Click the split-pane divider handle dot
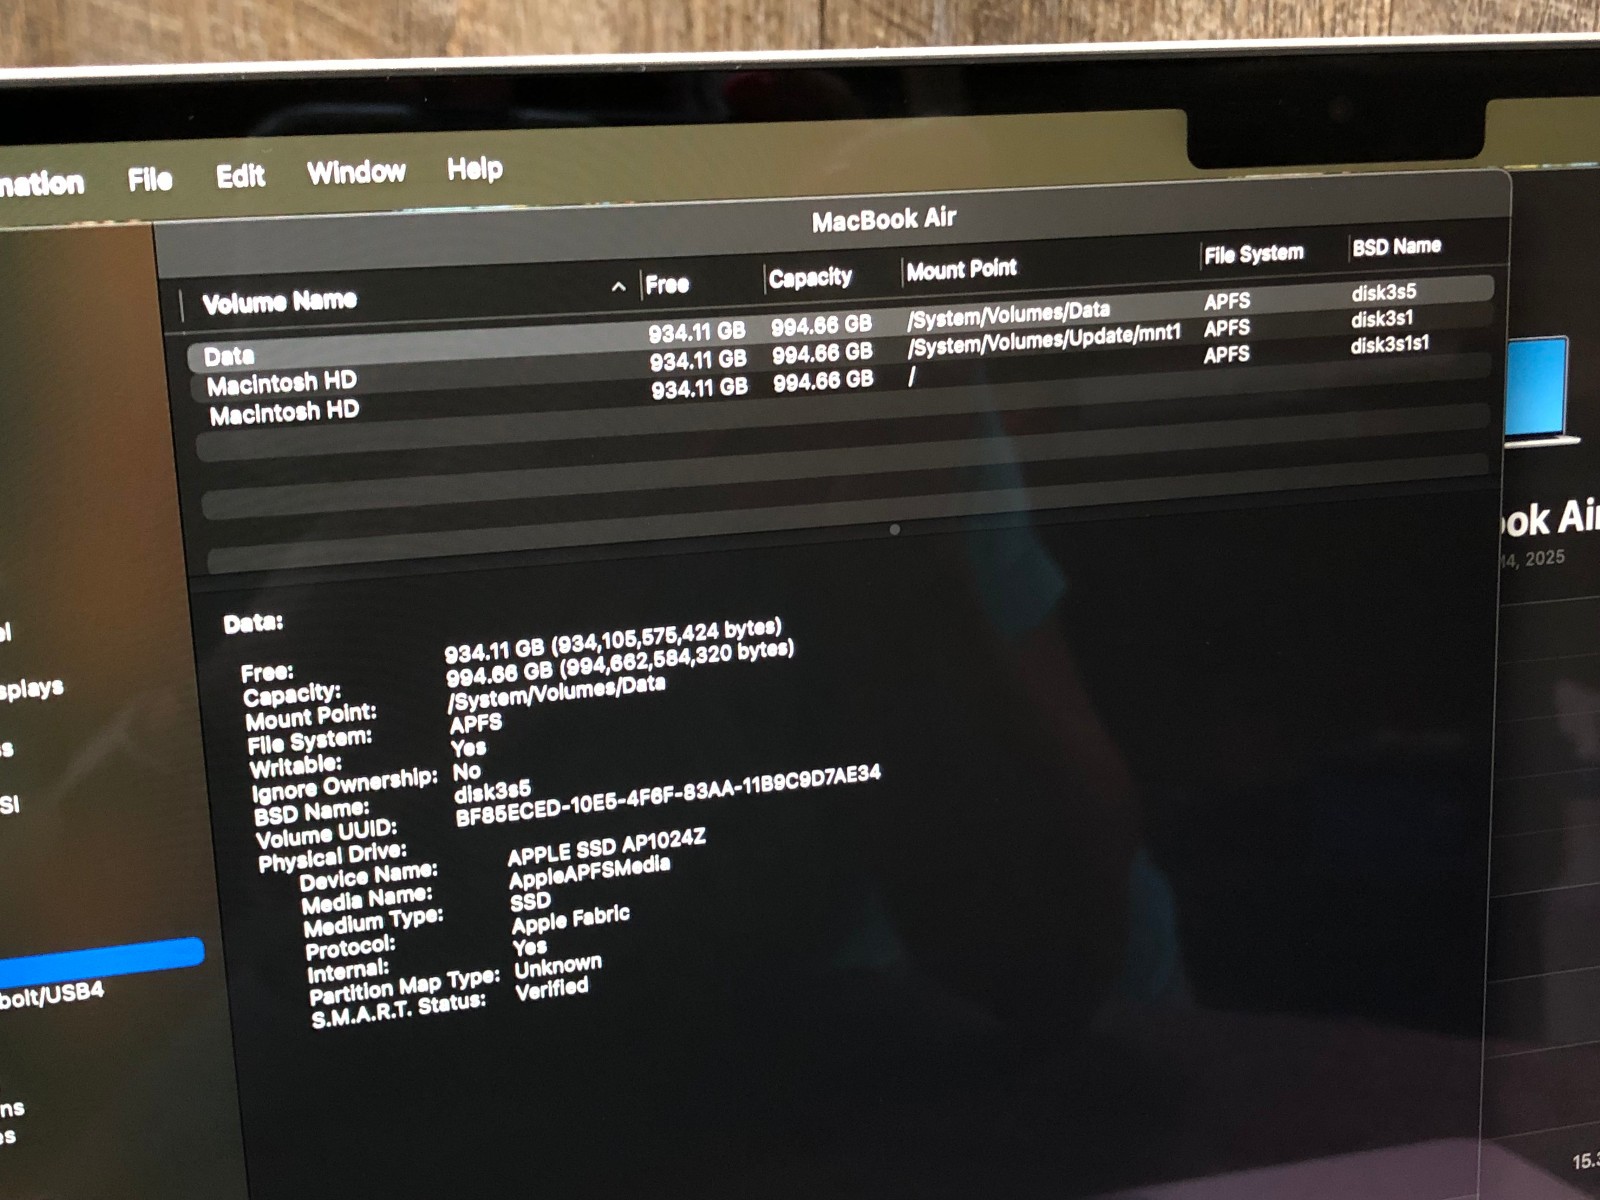 tap(894, 530)
